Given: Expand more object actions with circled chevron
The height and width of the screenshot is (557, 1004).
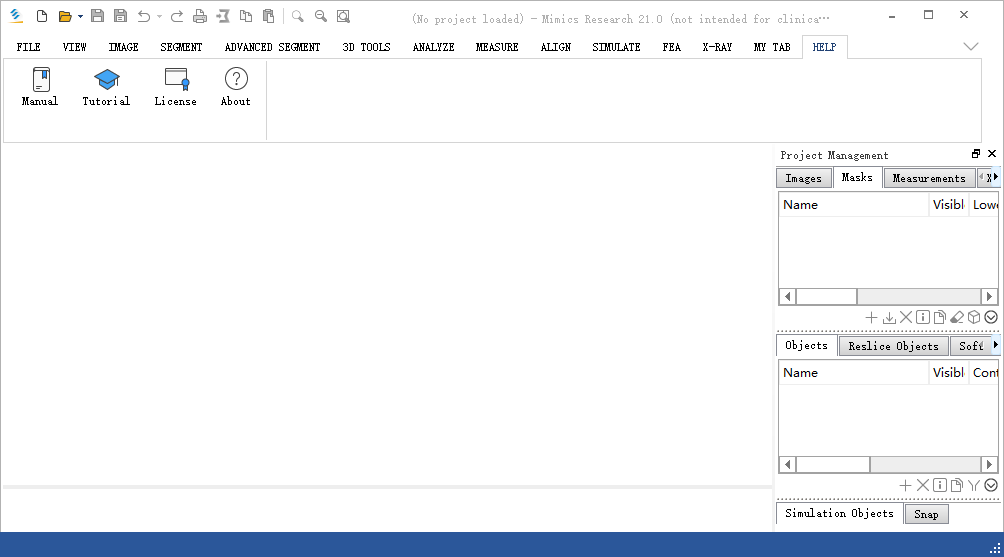Looking at the screenshot, I should [991, 485].
